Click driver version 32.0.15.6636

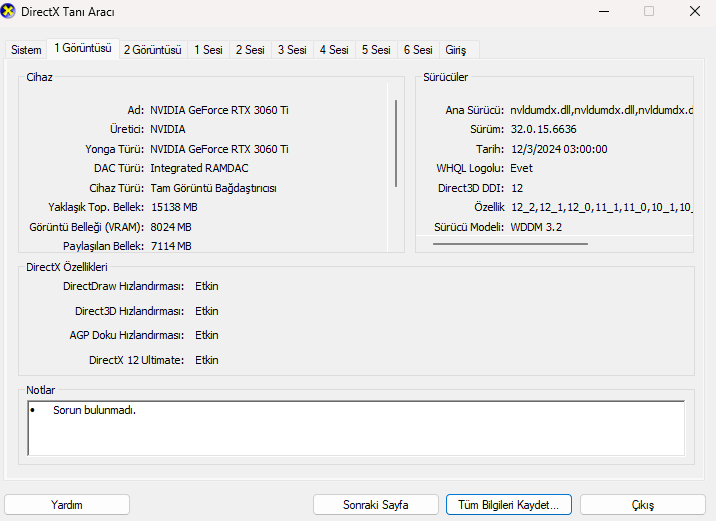pos(543,129)
